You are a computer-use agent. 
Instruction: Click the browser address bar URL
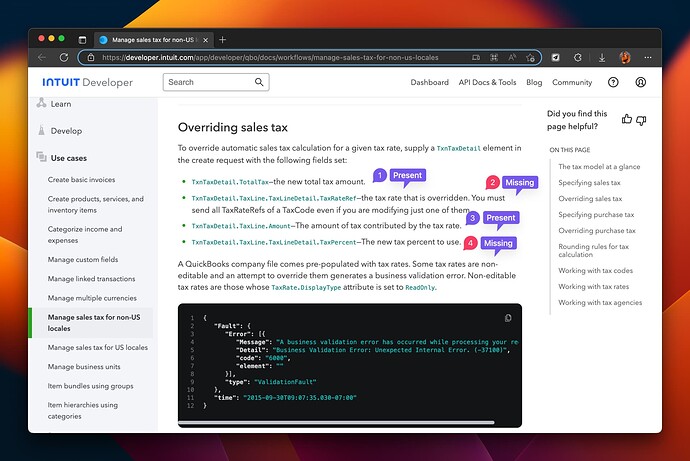270,58
